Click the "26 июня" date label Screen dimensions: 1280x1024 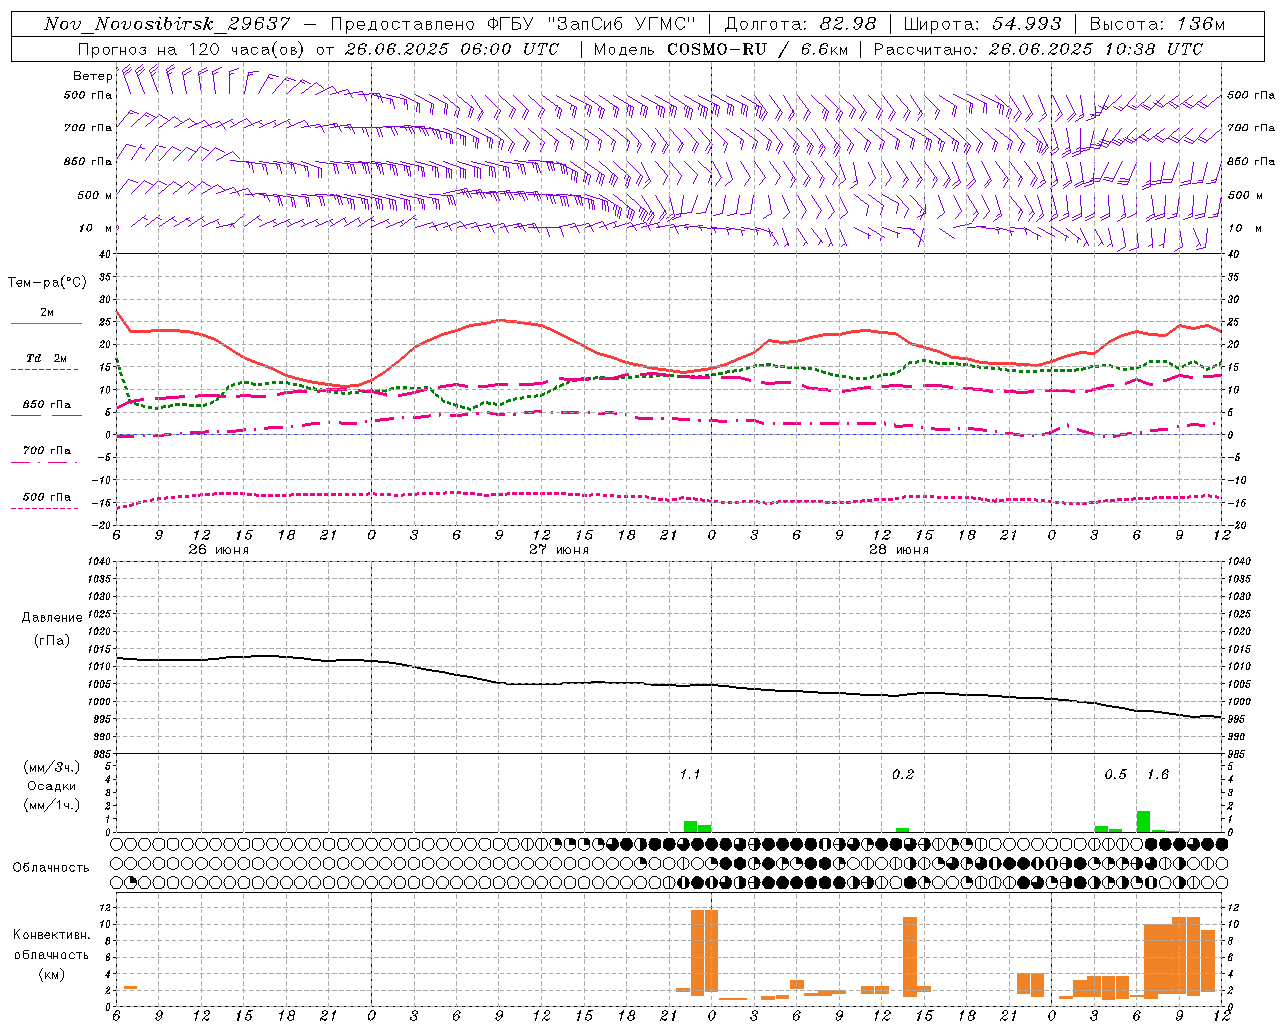tap(218, 550)
